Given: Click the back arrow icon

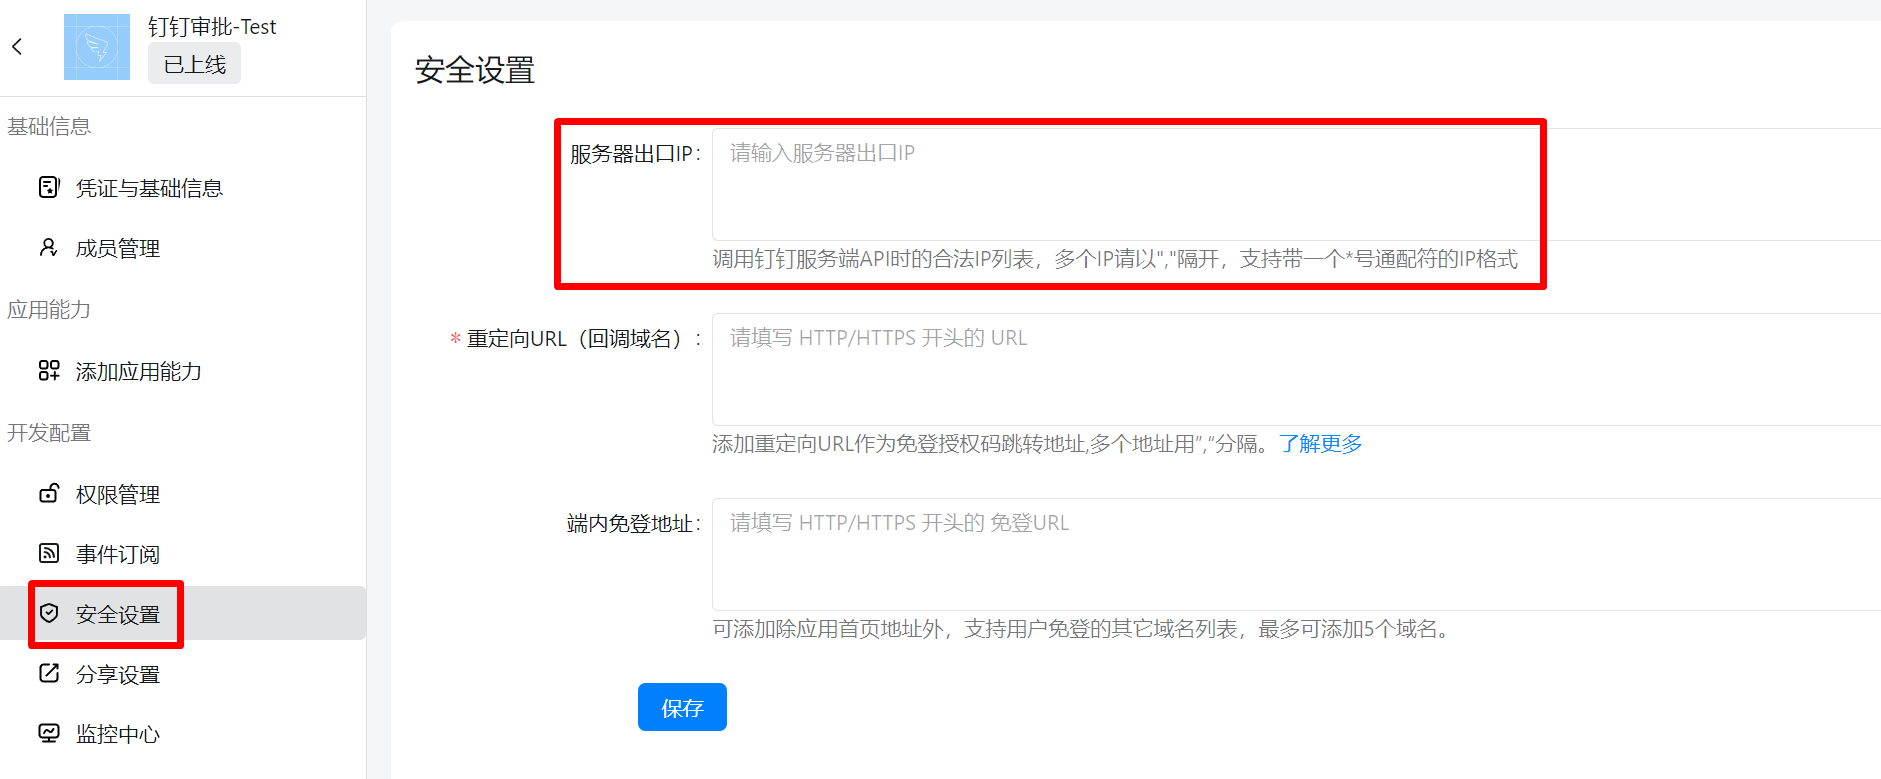Looking at the screenshot, I should [17, 46].
